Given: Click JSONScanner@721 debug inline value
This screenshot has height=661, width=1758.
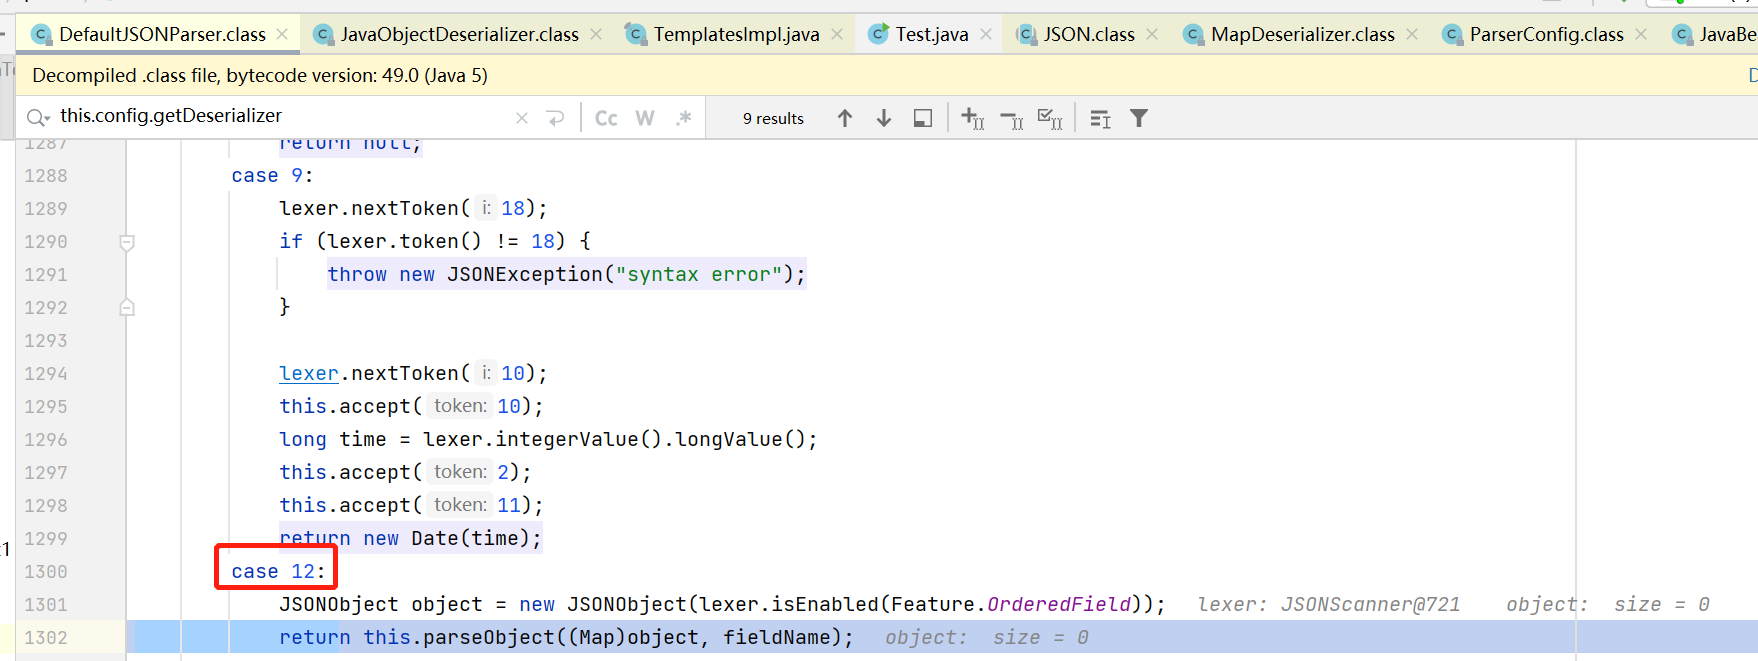Looking at the screenshot, I should click(1370, 604).
